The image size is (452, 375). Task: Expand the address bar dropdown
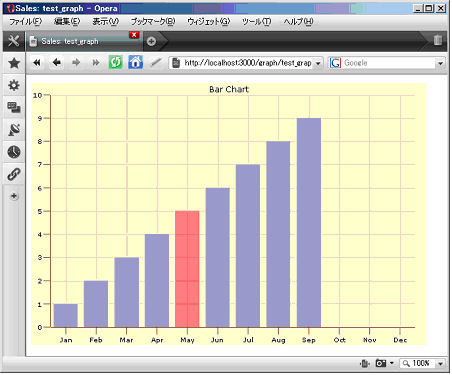(318, 63)
